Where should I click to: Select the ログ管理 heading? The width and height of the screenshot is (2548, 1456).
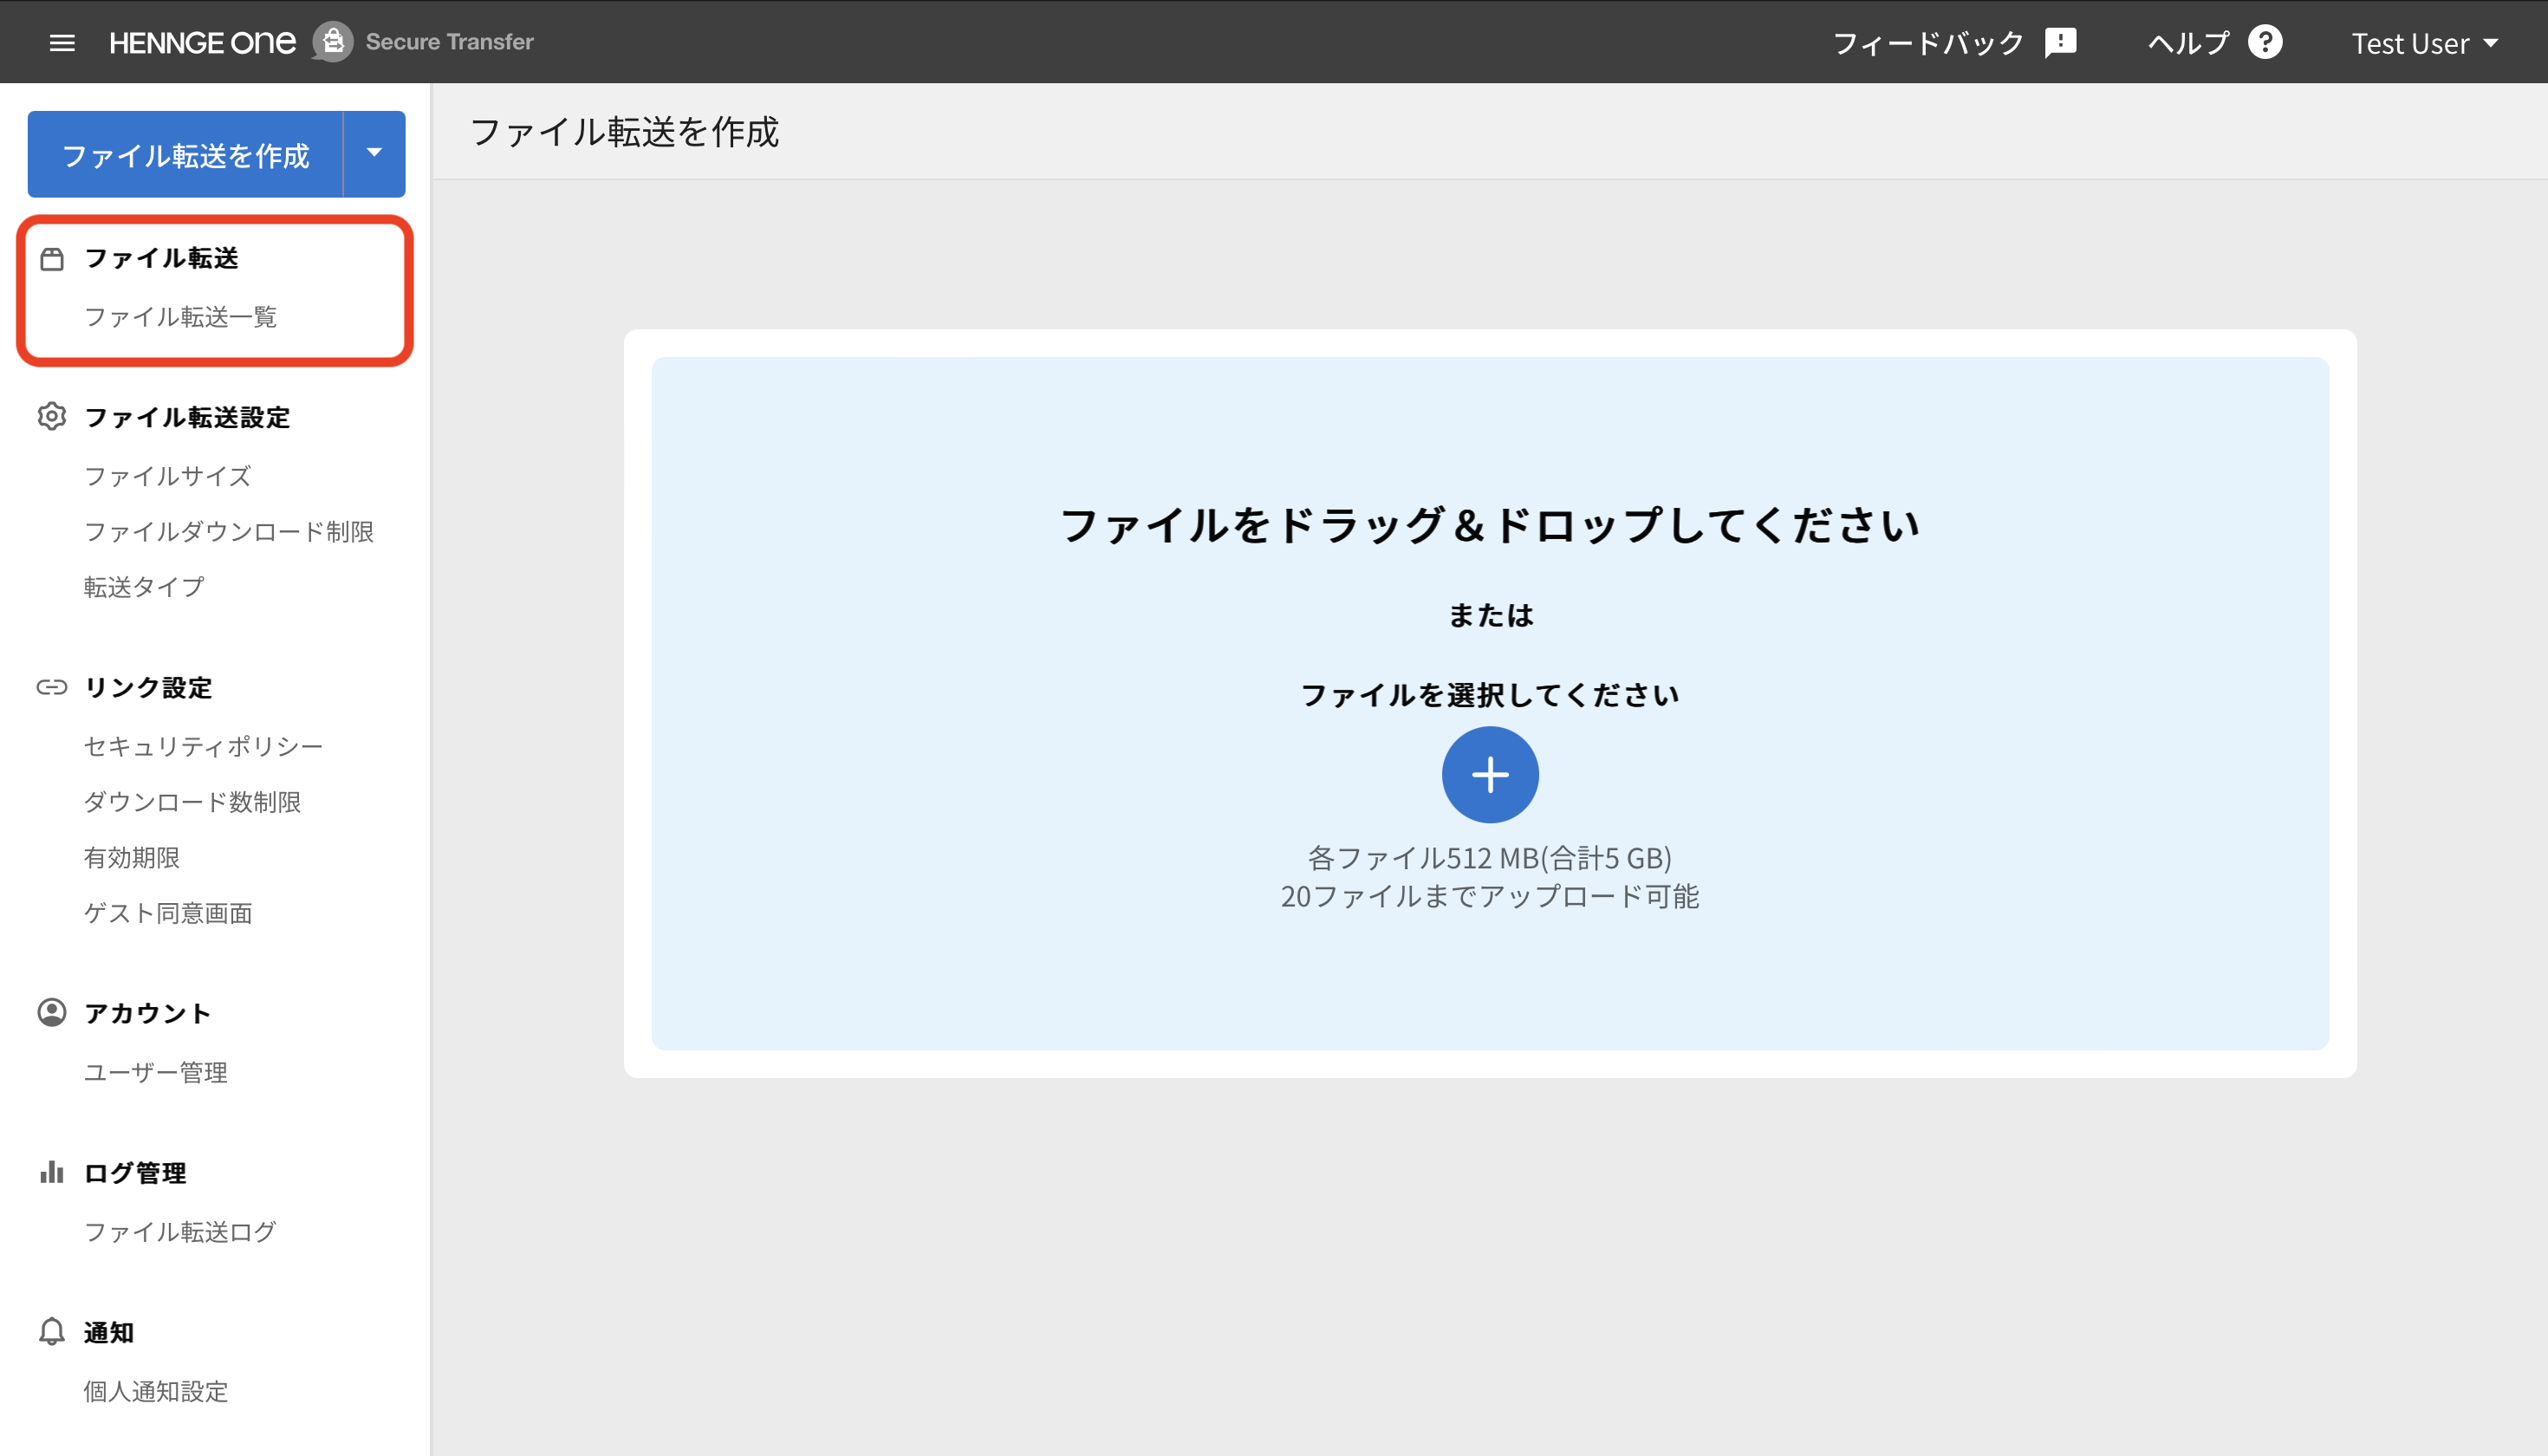(135, 1173)
